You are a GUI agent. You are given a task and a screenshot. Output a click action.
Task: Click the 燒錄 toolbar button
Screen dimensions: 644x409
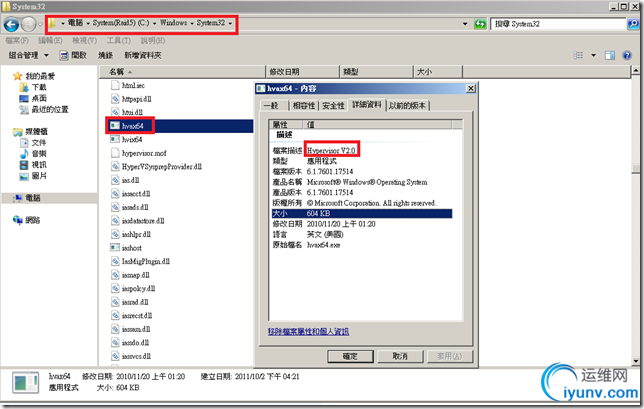tap(105, 55)
